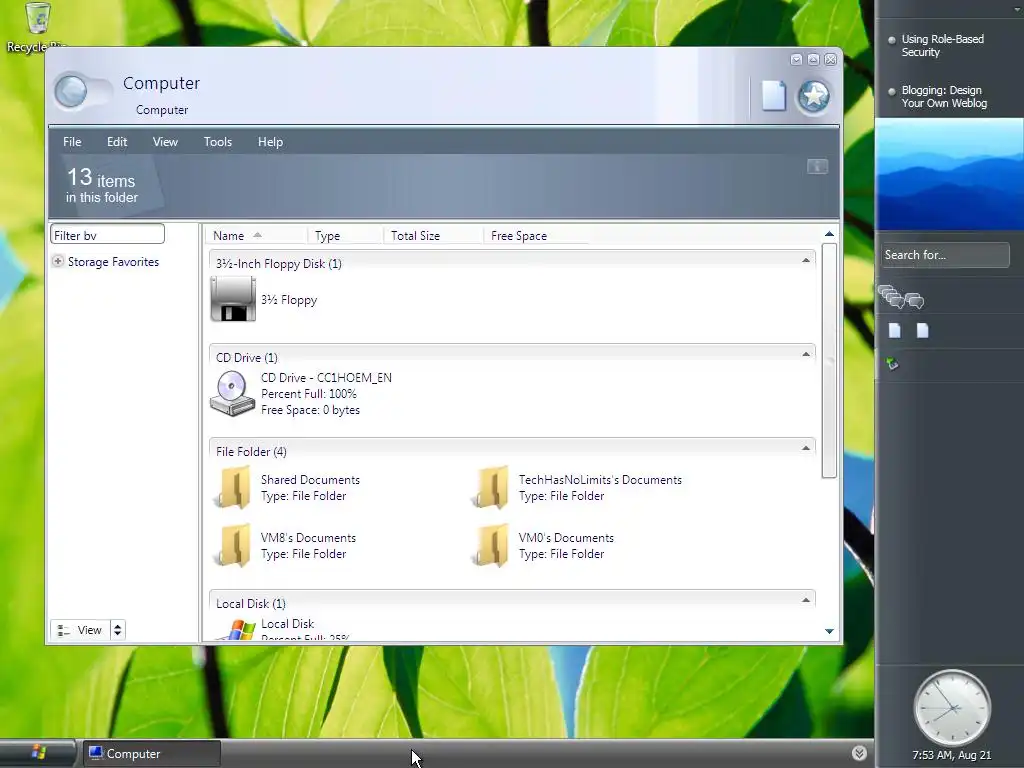
Task: Click the chat bubbles icon in sidebar
Action: point(901,297)
